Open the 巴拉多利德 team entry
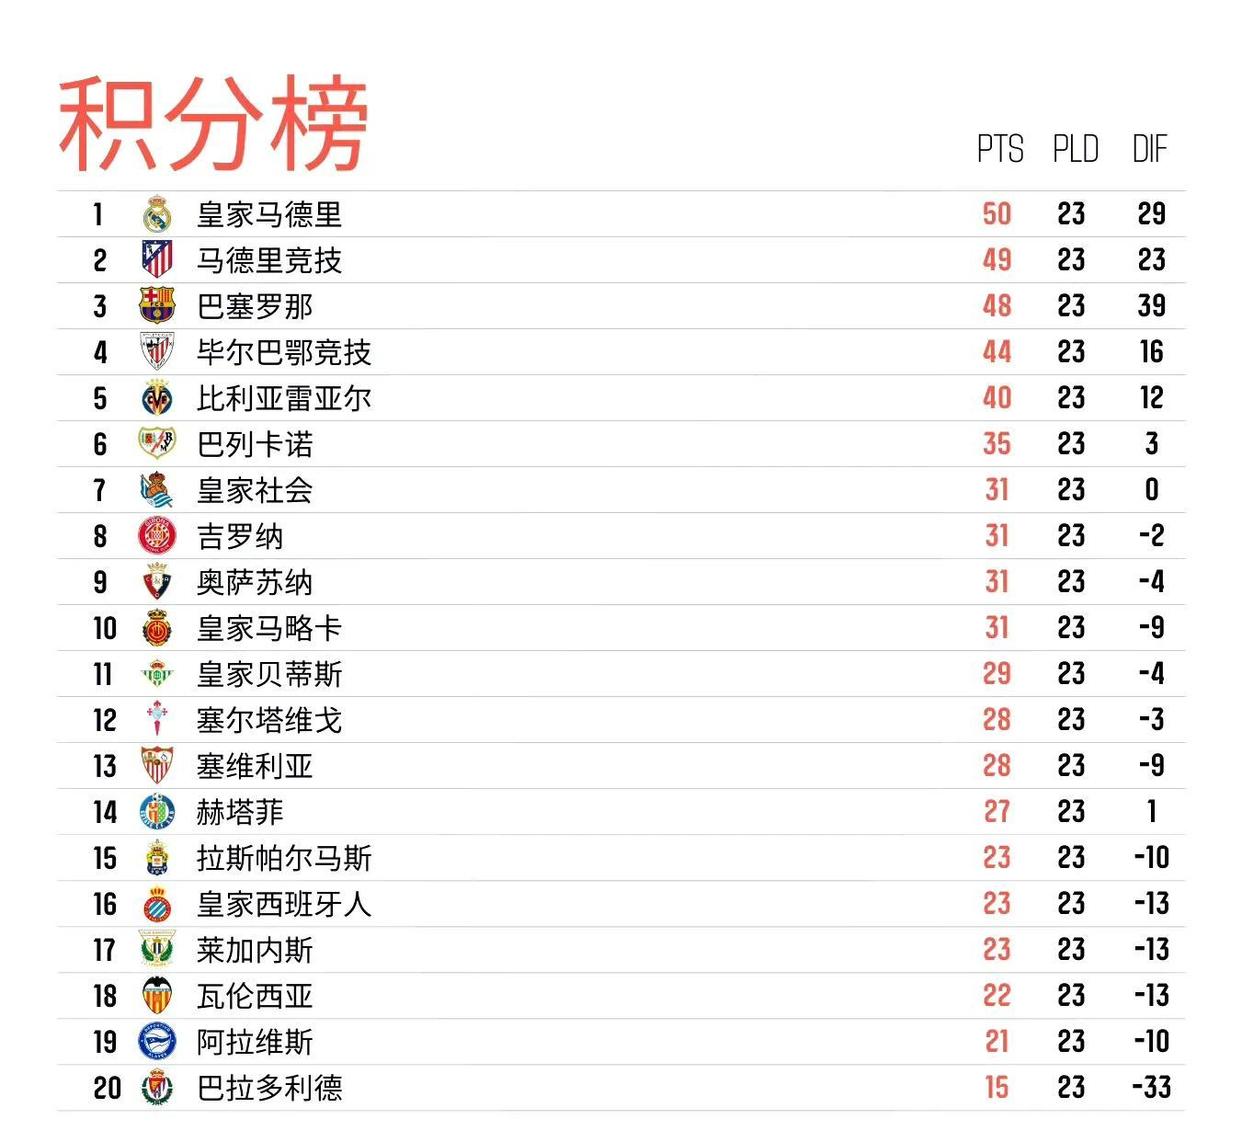The image size is (1242, 1131). [x=269, y=1088]
